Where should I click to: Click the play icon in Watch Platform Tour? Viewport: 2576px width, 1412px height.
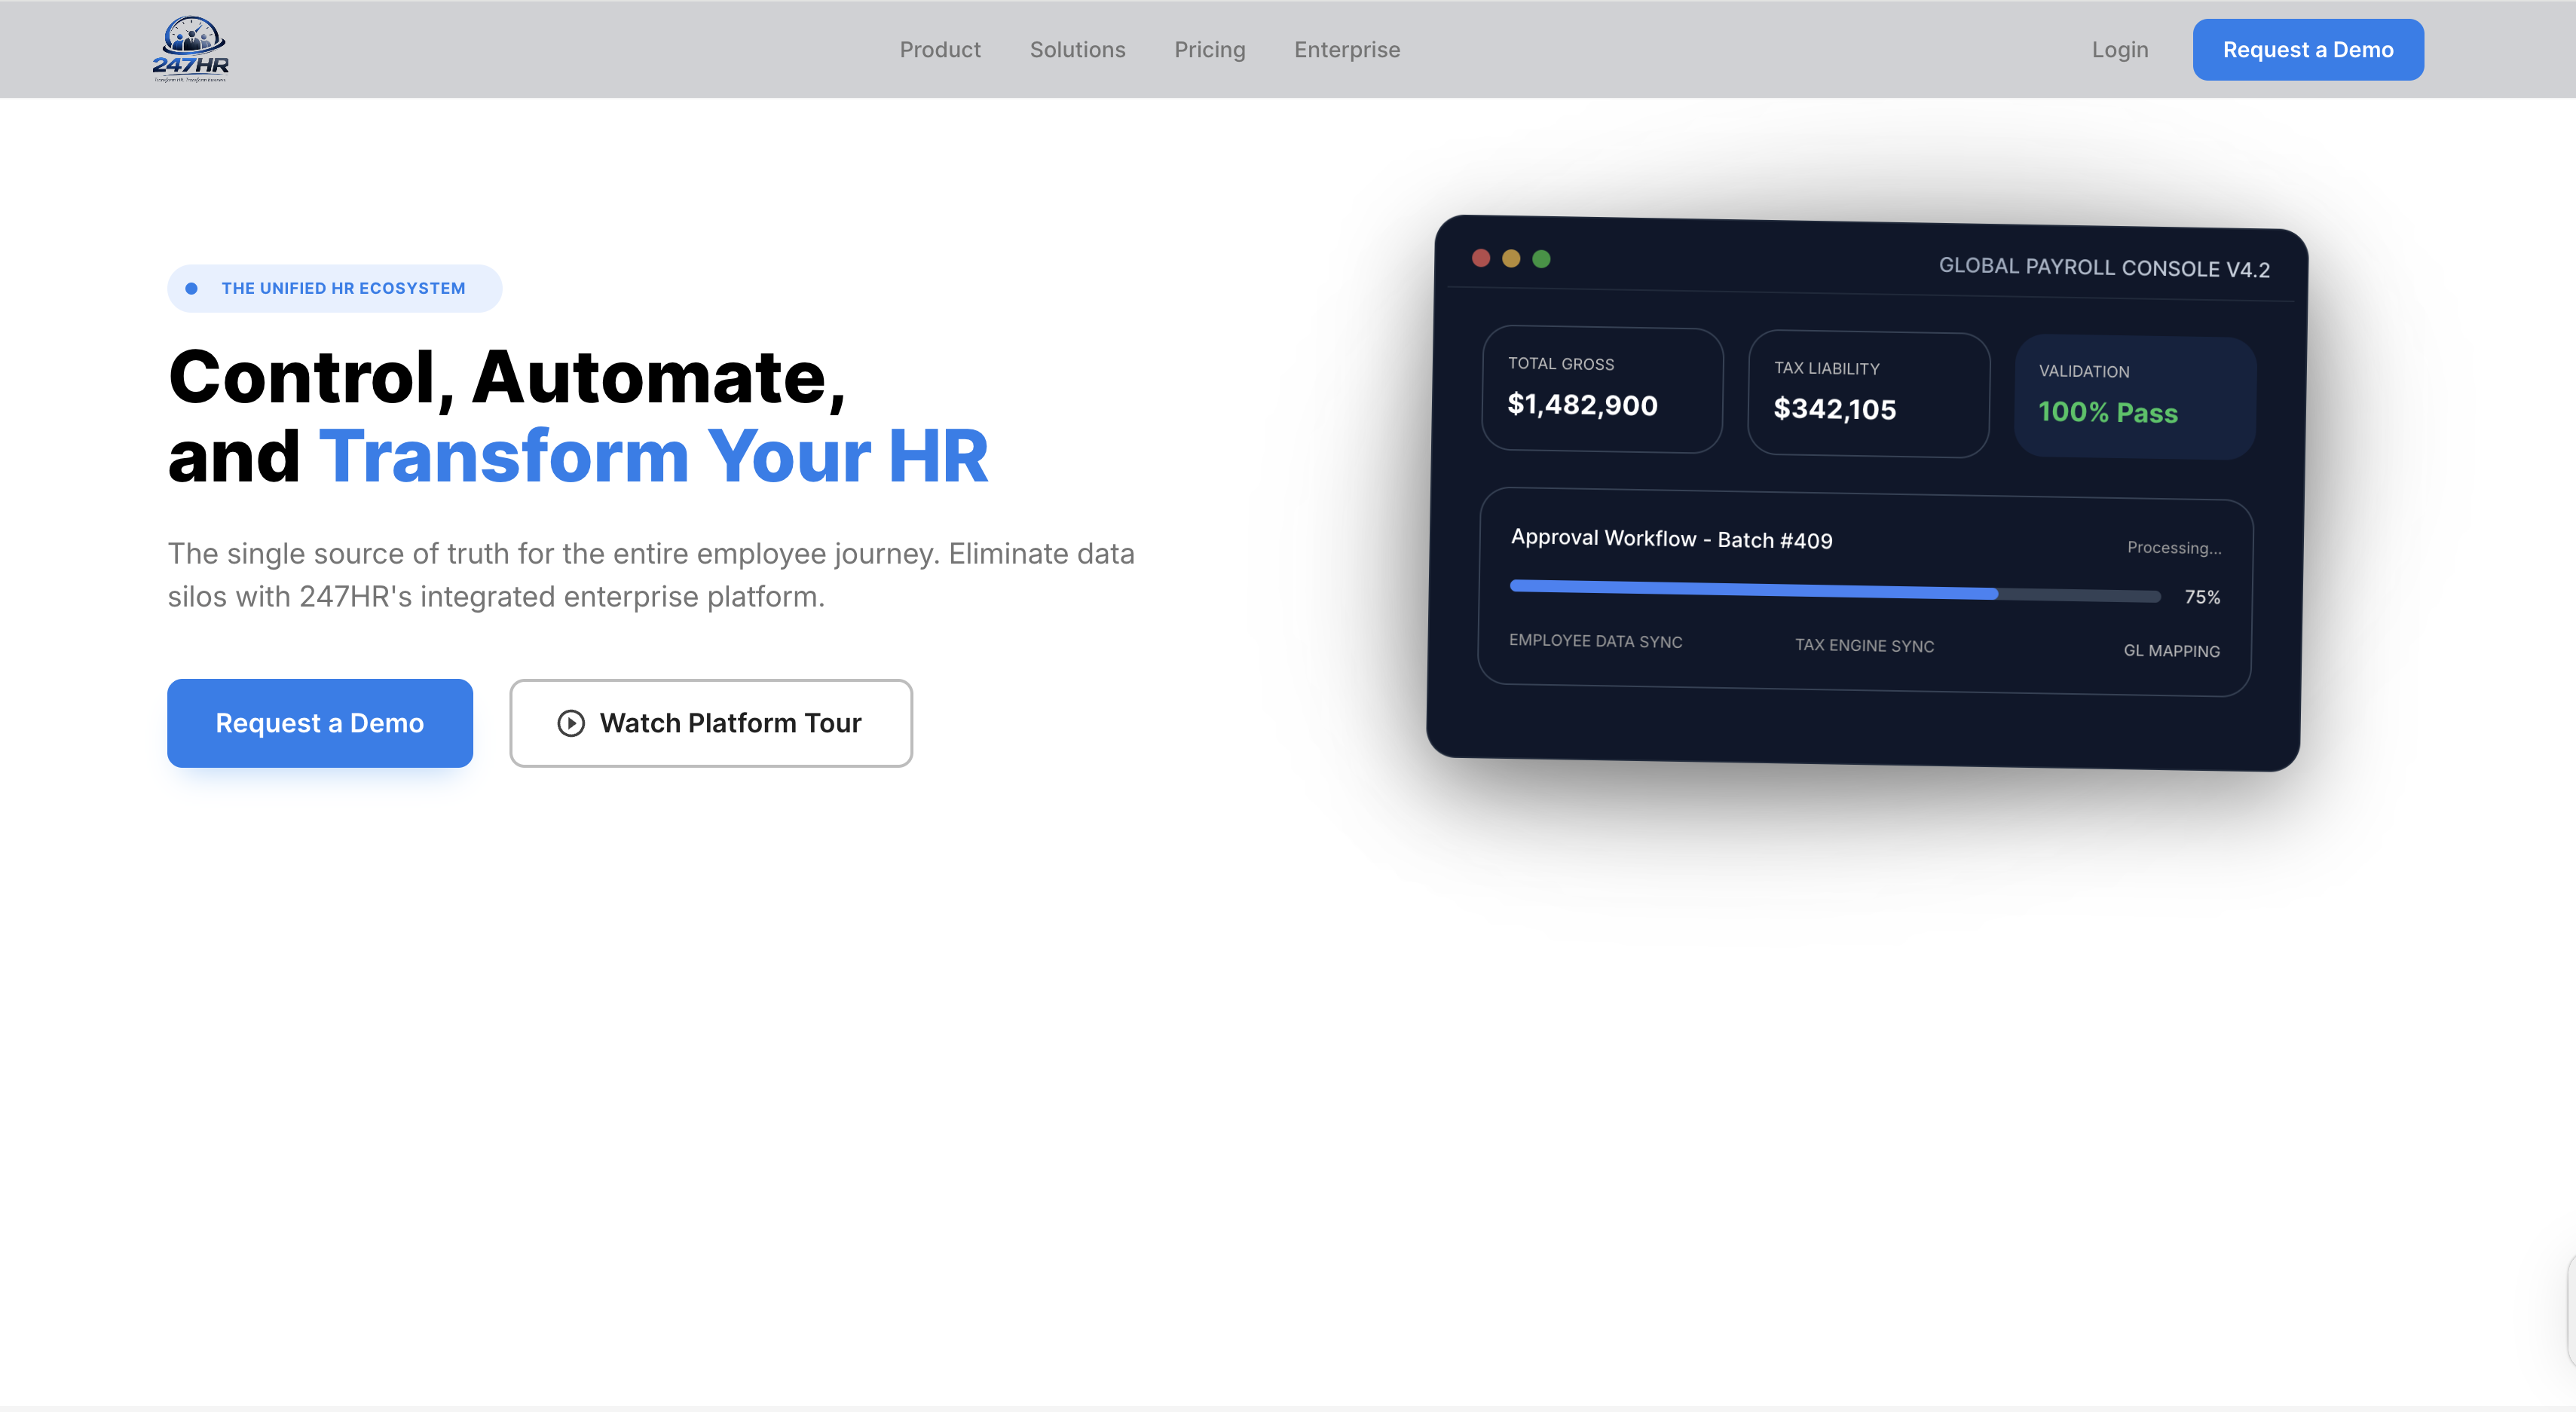[570, 723]
